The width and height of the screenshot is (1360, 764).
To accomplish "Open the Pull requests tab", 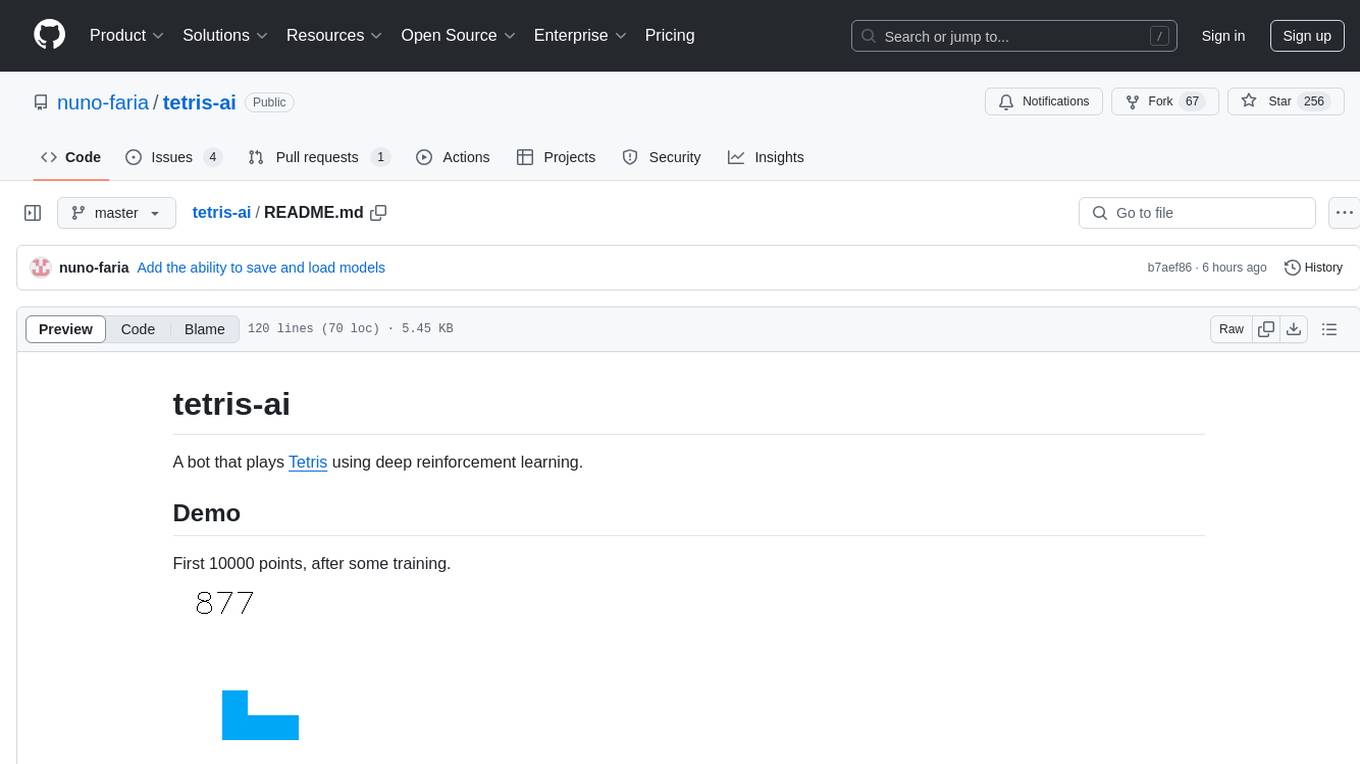I will pyautogui.click(x=319, y=157).
